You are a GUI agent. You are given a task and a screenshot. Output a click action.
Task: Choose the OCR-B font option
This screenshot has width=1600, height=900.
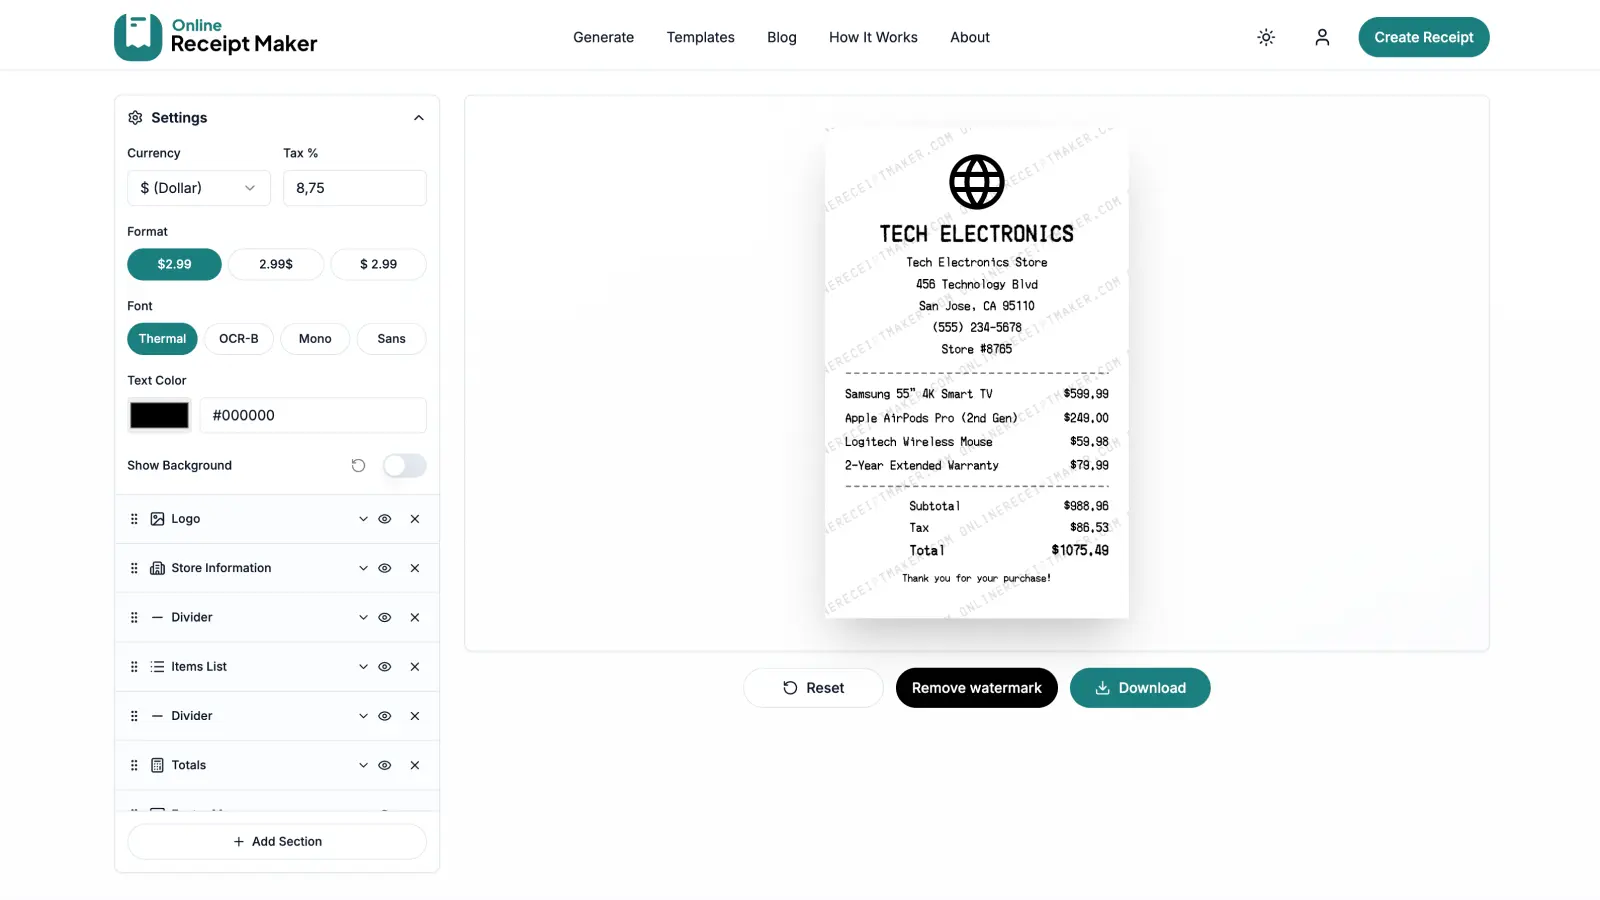point(239,339)
